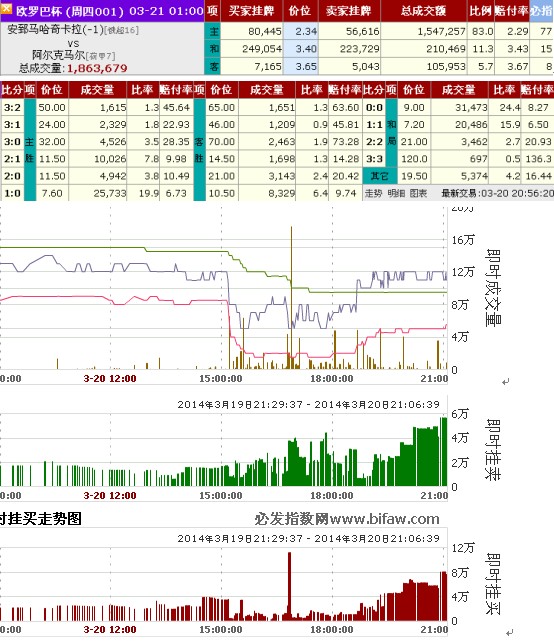
Task: Open the 走势 trend tab
Action: click(372, 193)
